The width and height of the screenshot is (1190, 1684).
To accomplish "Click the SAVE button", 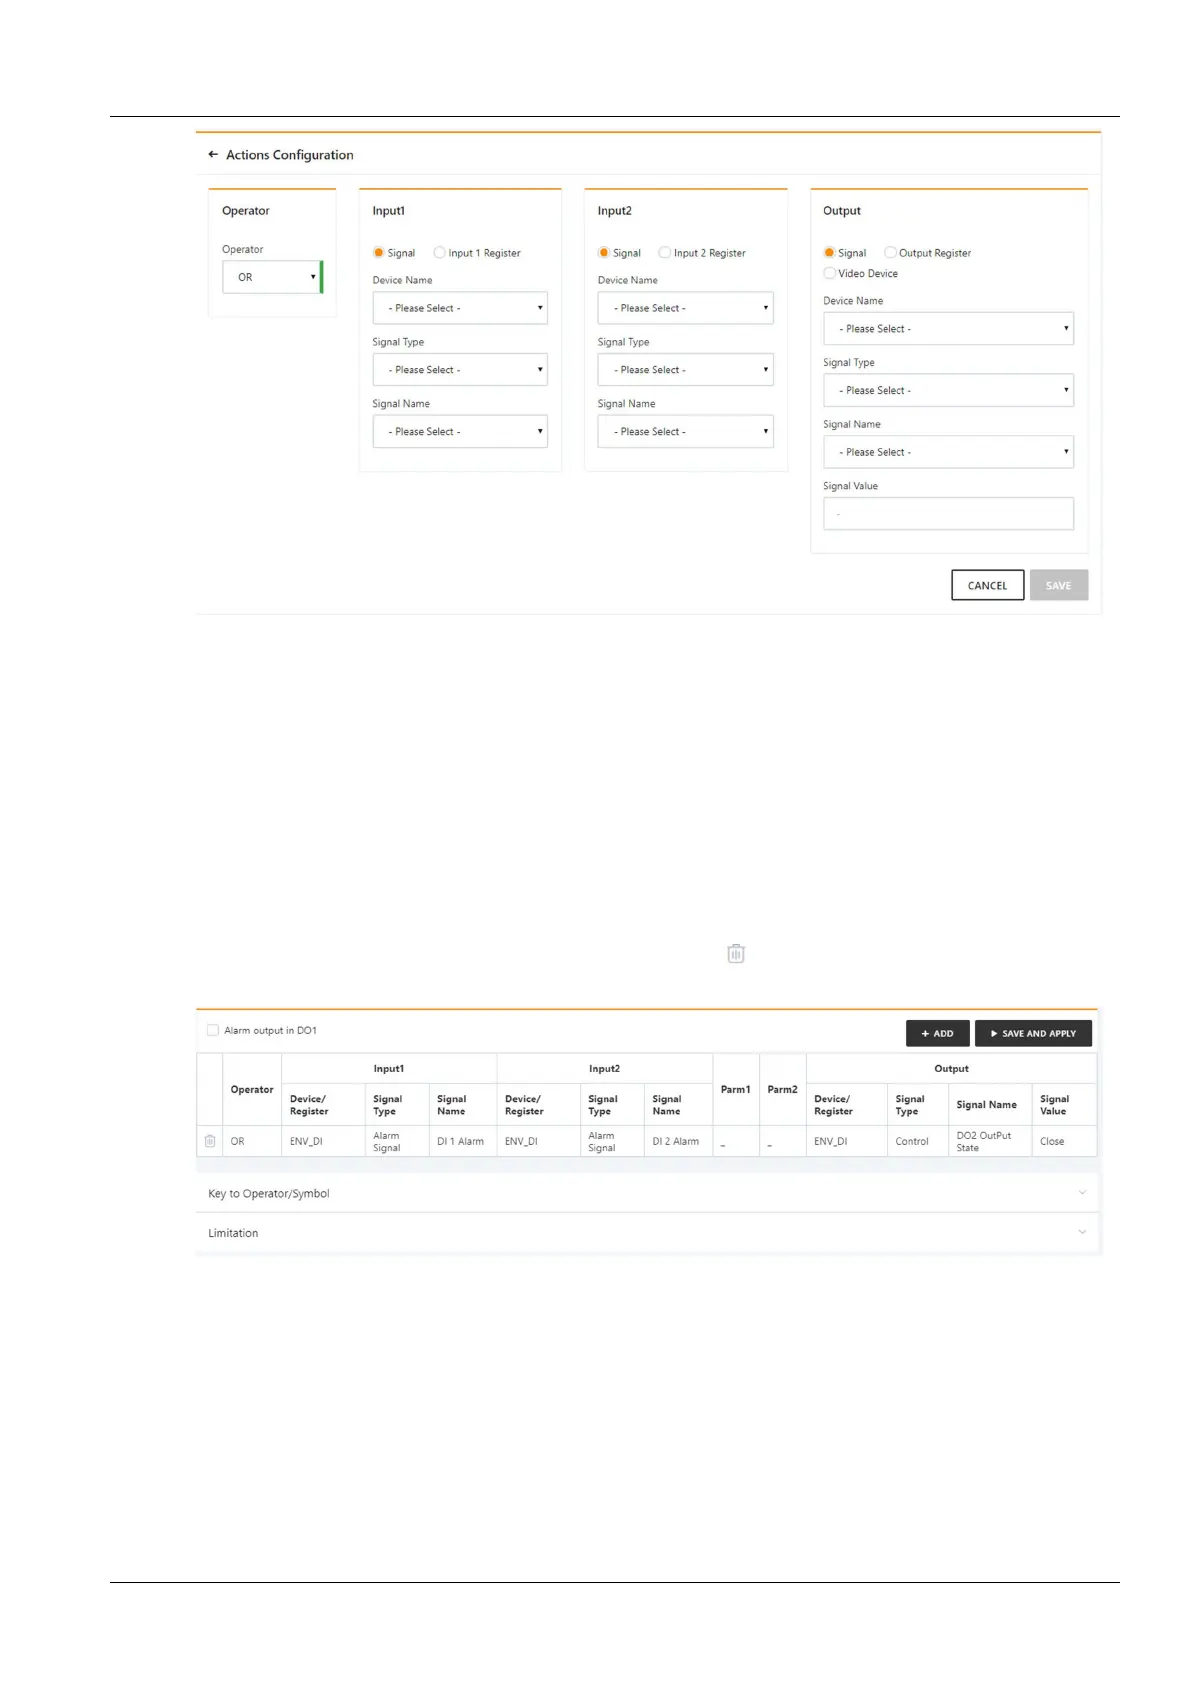I will (x=1058, y=586).
